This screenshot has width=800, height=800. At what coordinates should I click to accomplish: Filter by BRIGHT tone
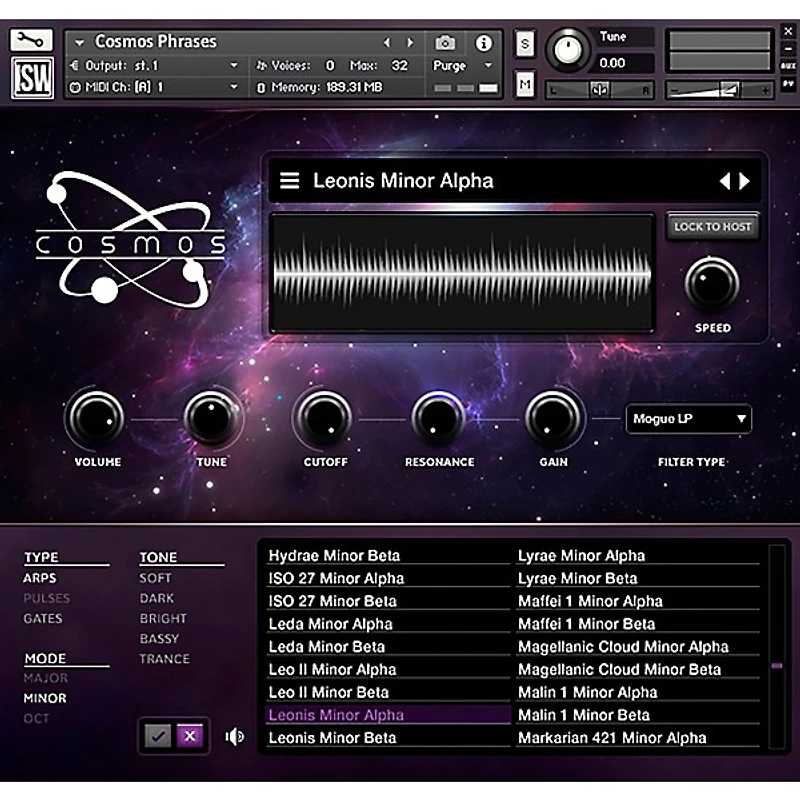[x=163, y=618]
